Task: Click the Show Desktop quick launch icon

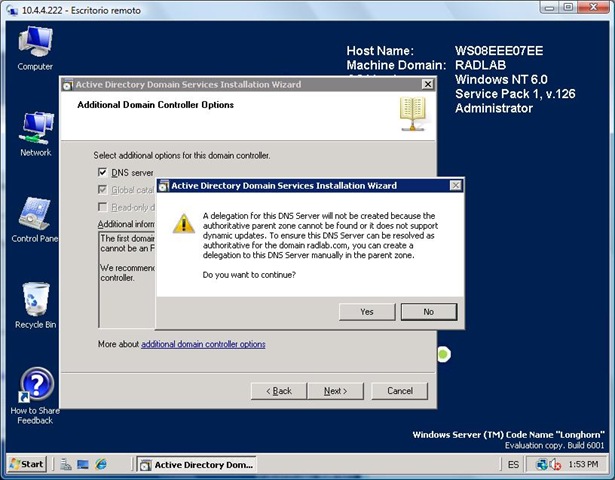Action: 83,465
